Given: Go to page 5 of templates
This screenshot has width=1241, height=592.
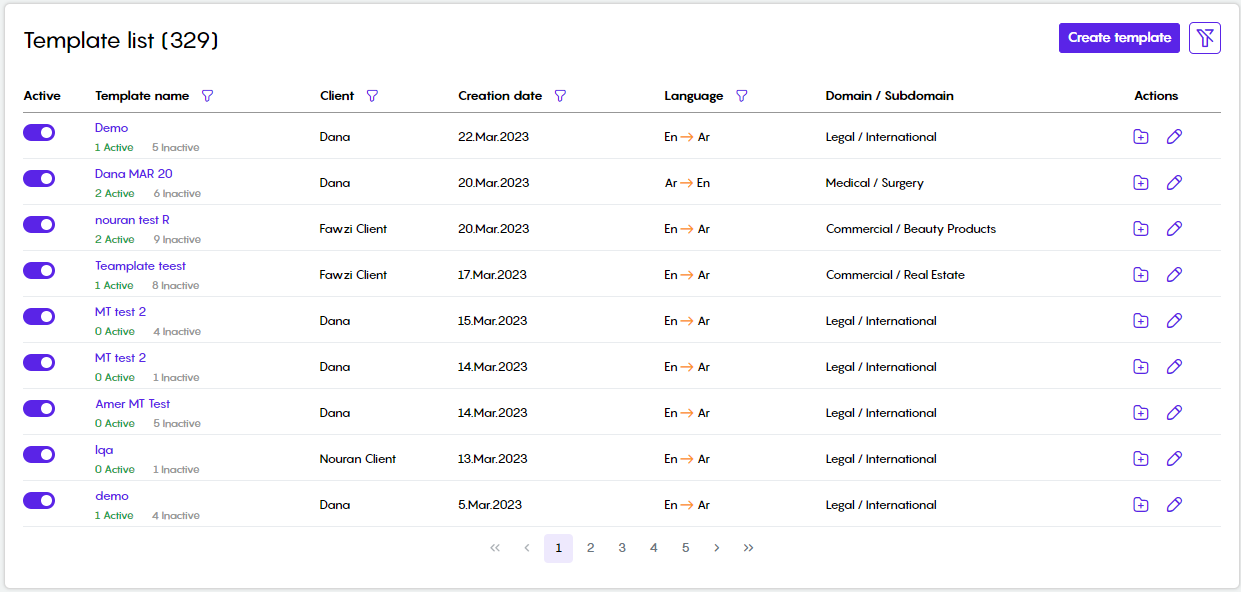Looking at the screenshot, I should [685, 548].
